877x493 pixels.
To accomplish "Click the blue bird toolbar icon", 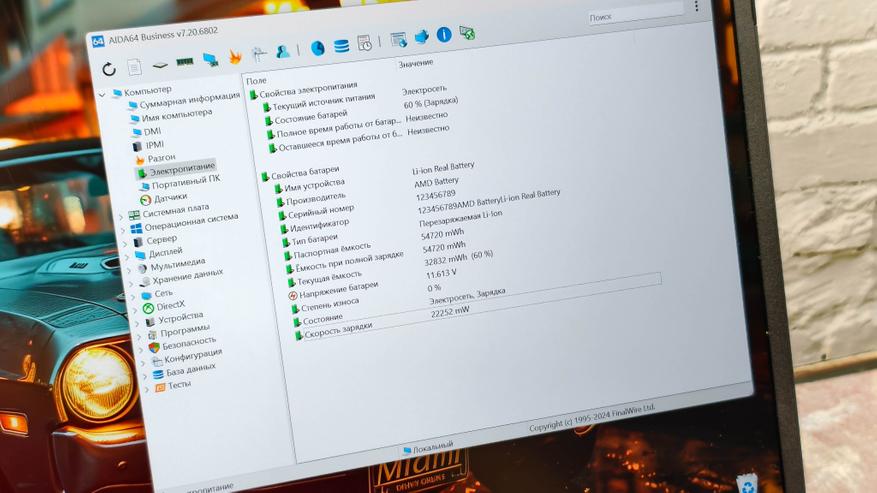I will coord(421,37).
